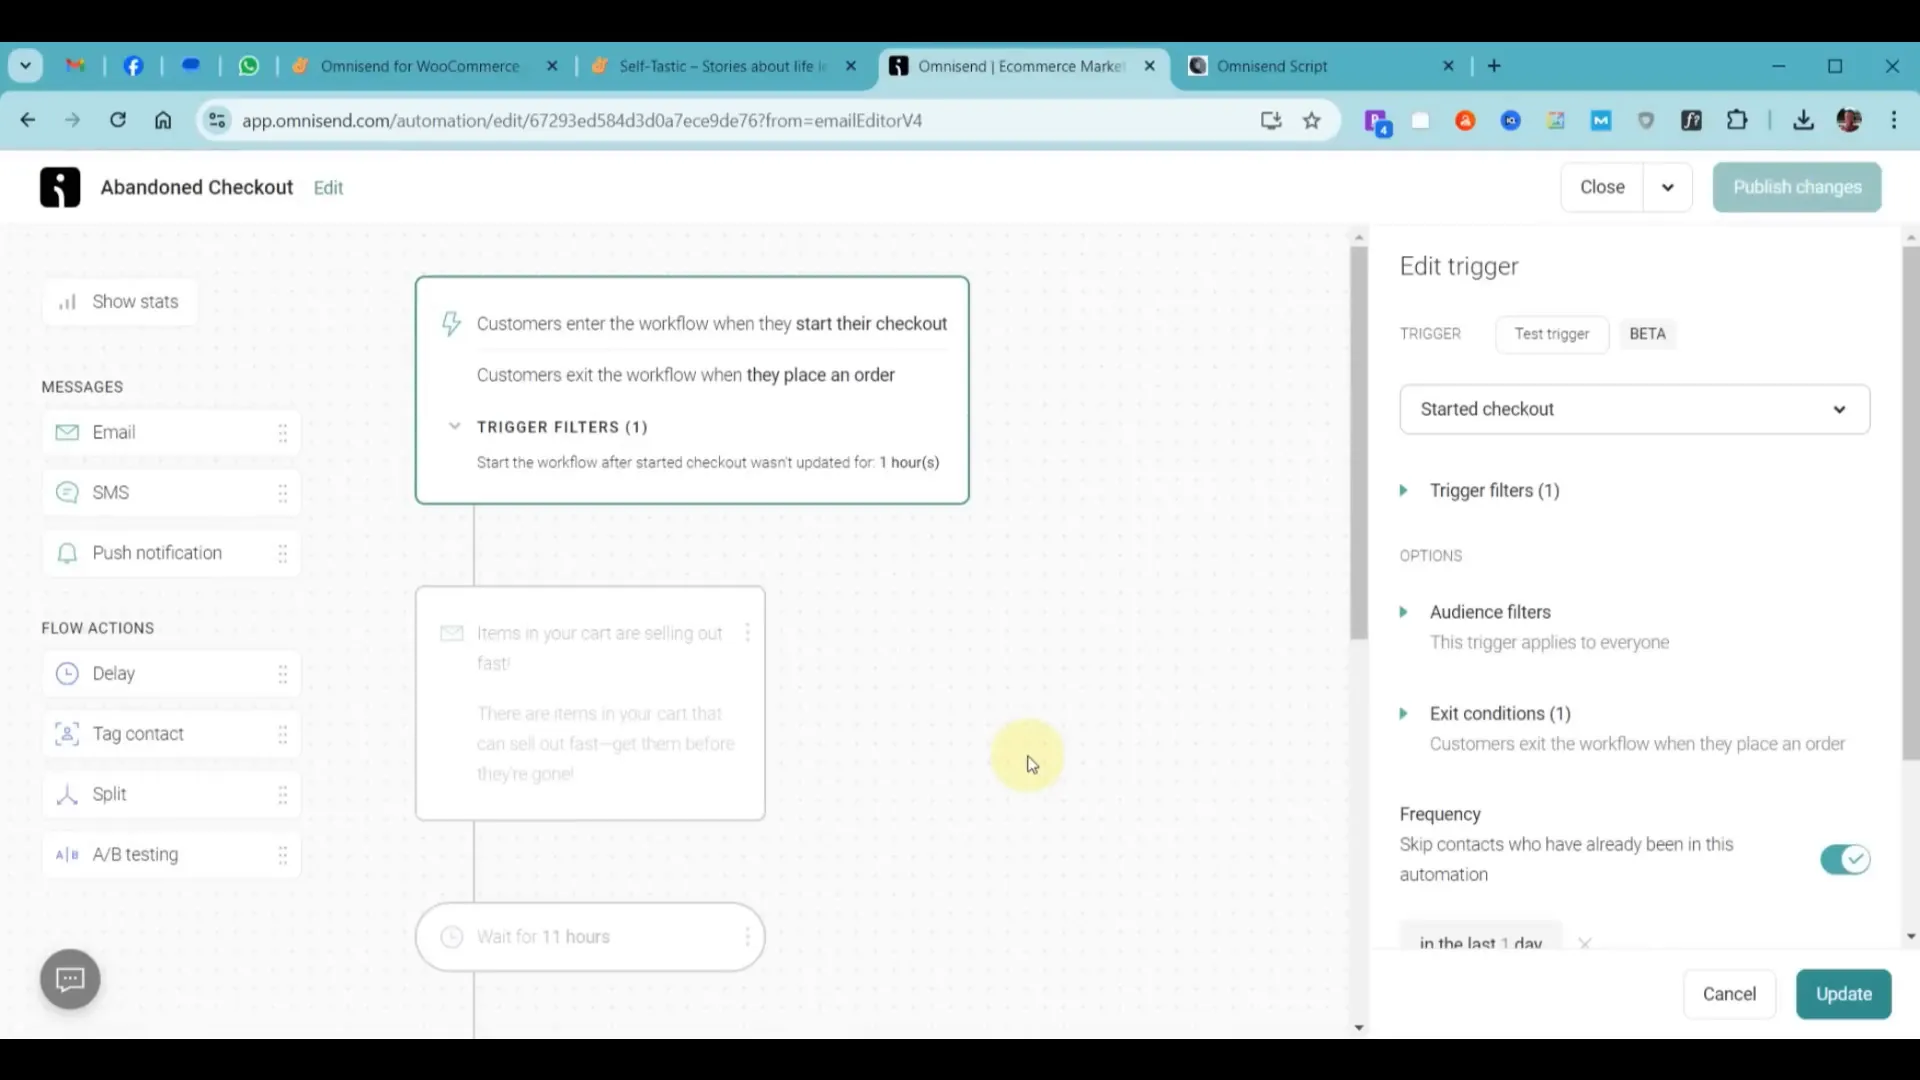Select the SMS message icon
This screenshot has height=1080, width=1920.
tap(67, 493)
